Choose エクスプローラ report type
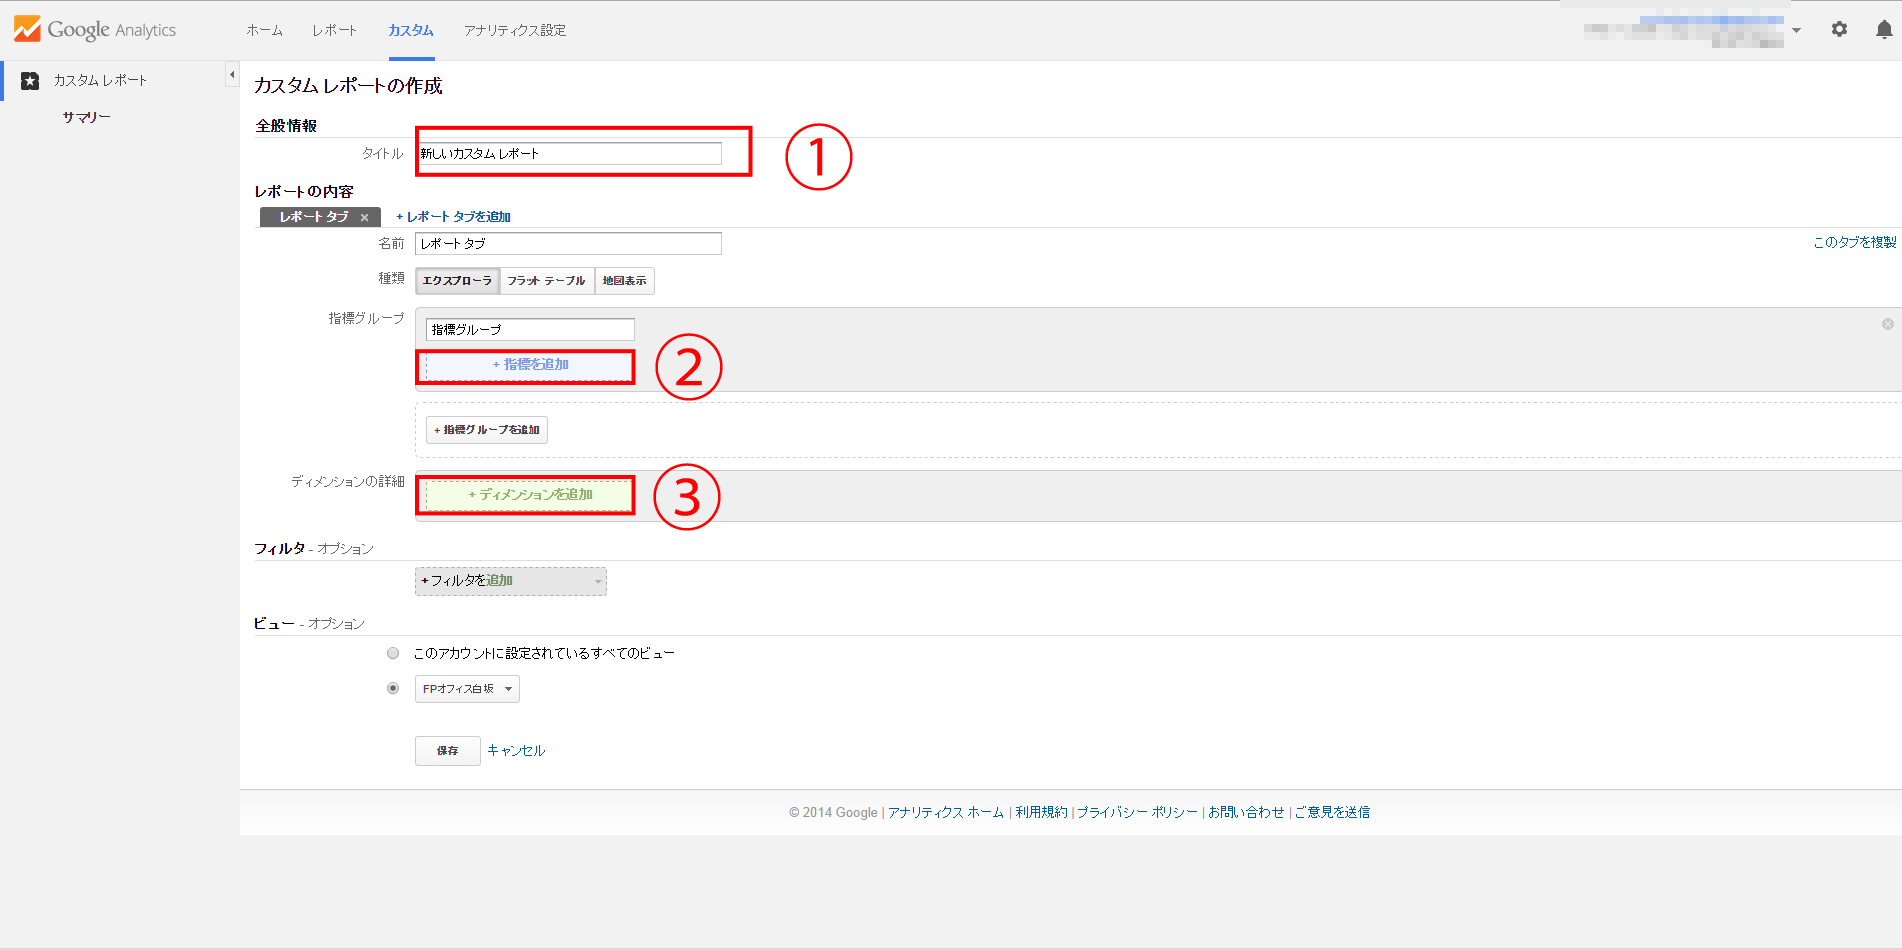This screenshot has height=950, width=1902. [457, 281]
